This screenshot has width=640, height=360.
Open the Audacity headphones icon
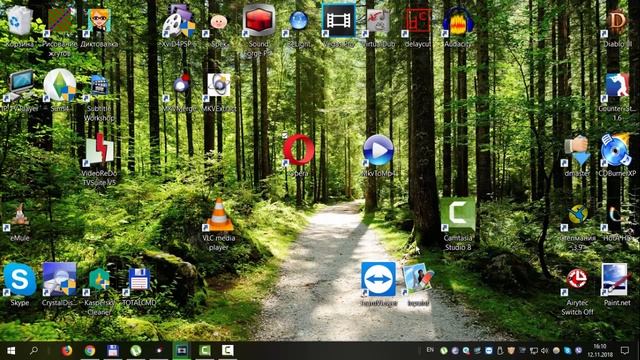click(458, 21)
